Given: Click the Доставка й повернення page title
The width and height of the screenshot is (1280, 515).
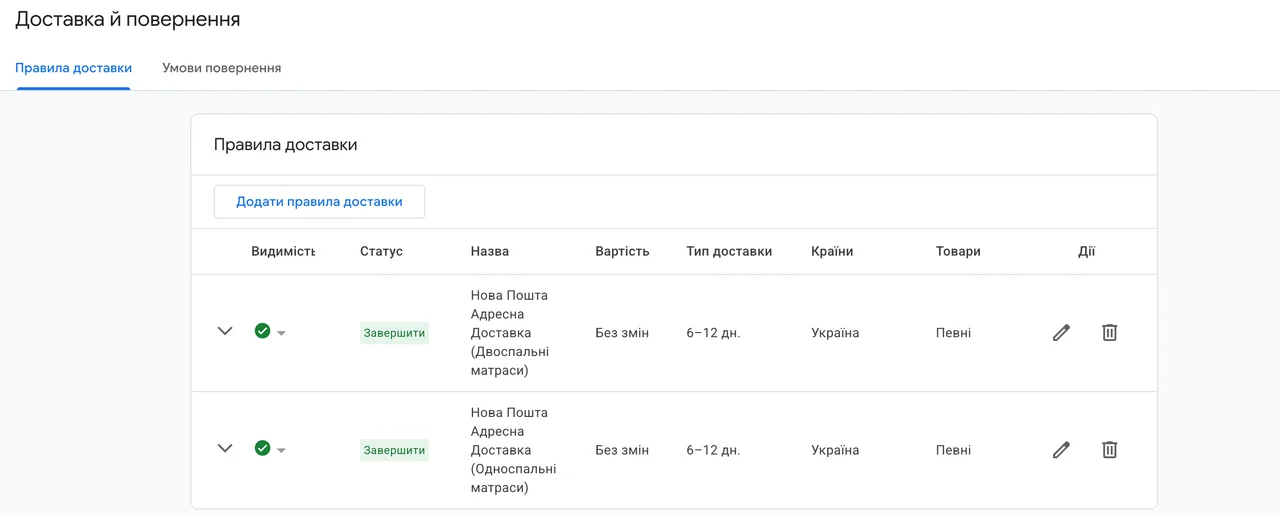Looking at the screenshot, I should pos(127,19).
